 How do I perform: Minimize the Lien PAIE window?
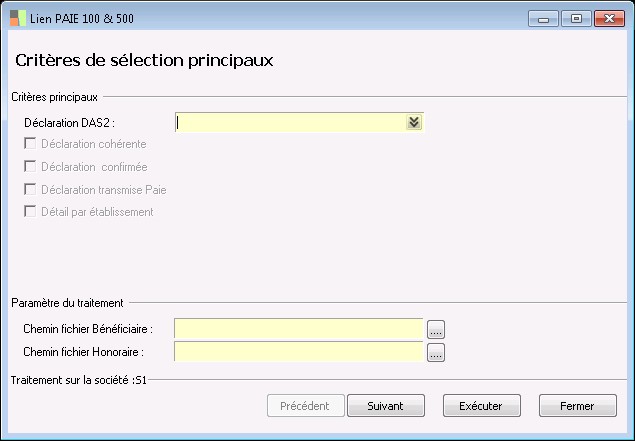tap(546, 18)
